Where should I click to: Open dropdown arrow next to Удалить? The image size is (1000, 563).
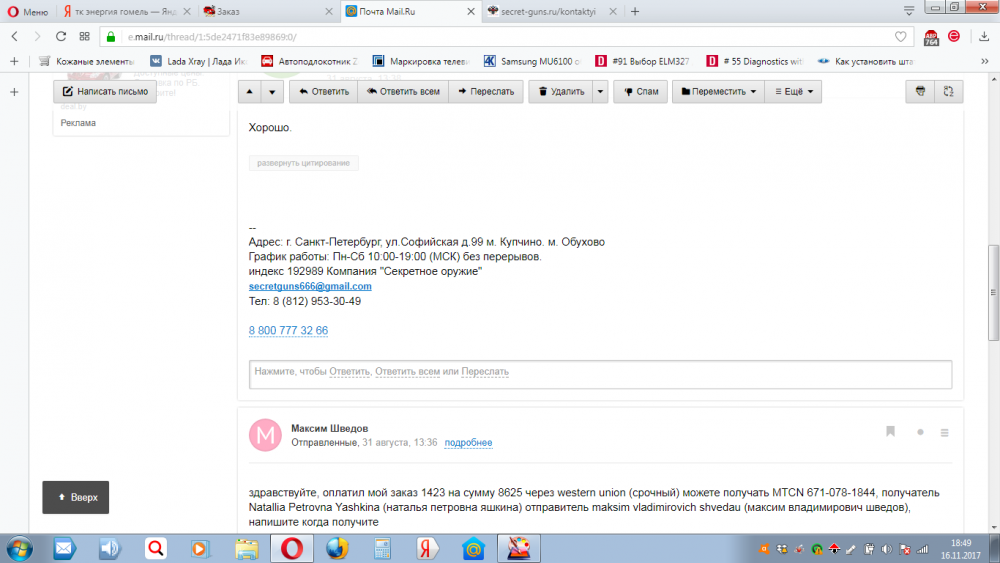coord(600,91)
